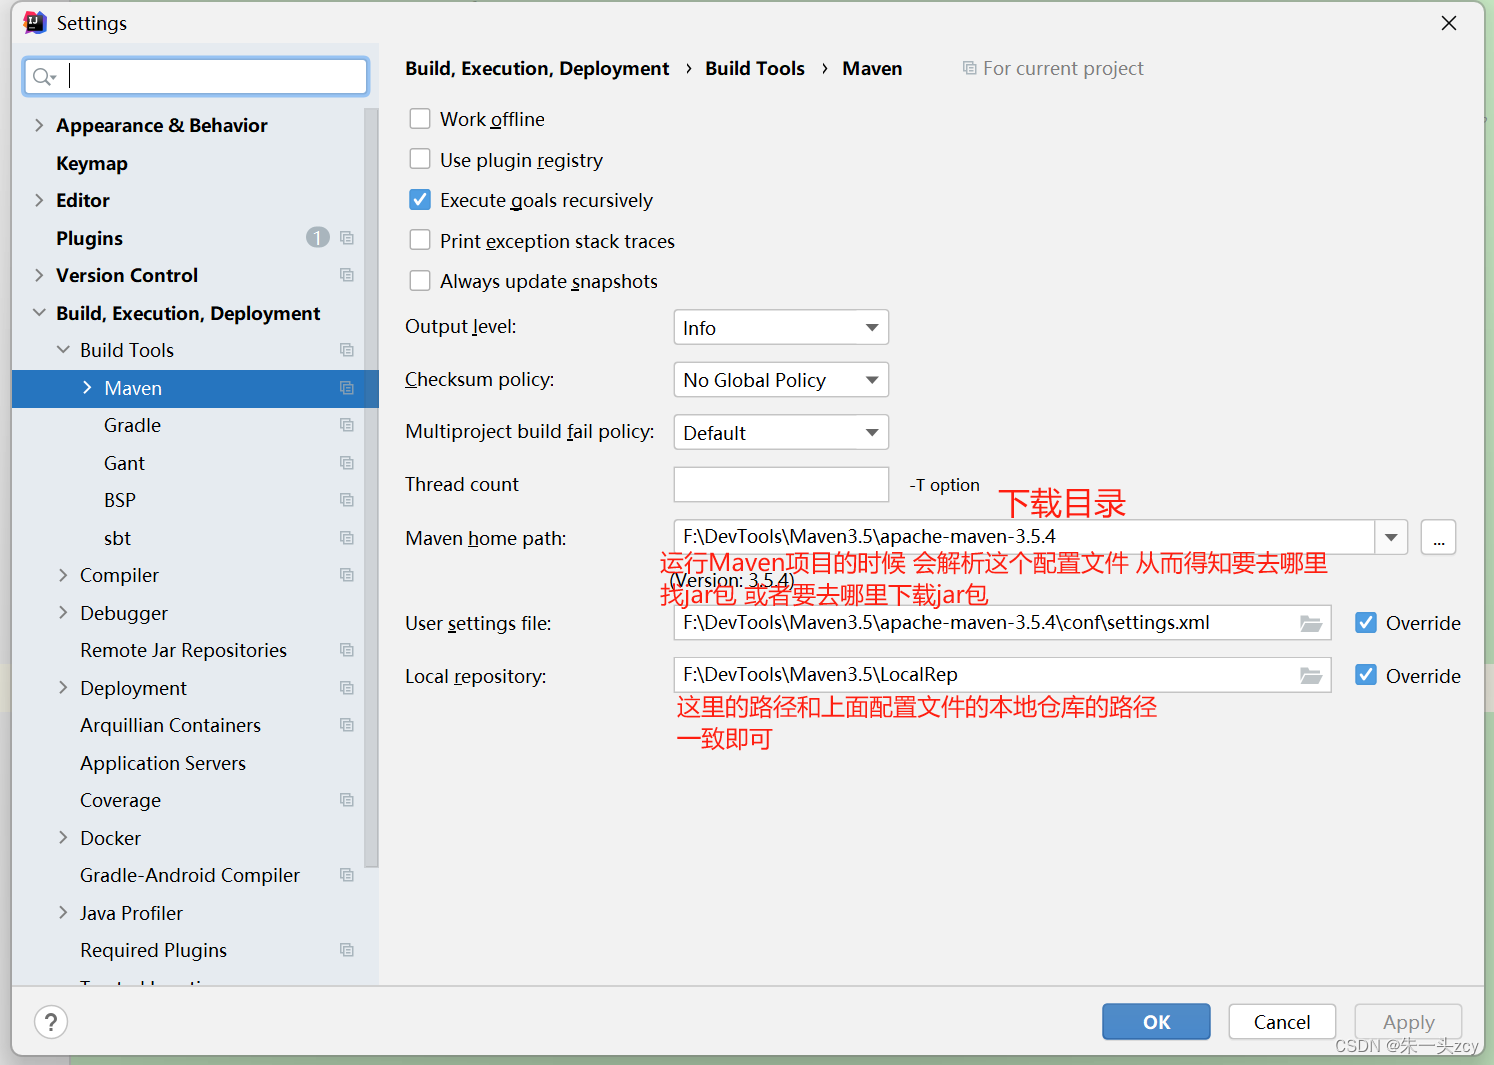Click project-level icon beside Arquillian Containers
Image resolution: width=1494 pixels, height=1065 pixels.
click(347, 725)
